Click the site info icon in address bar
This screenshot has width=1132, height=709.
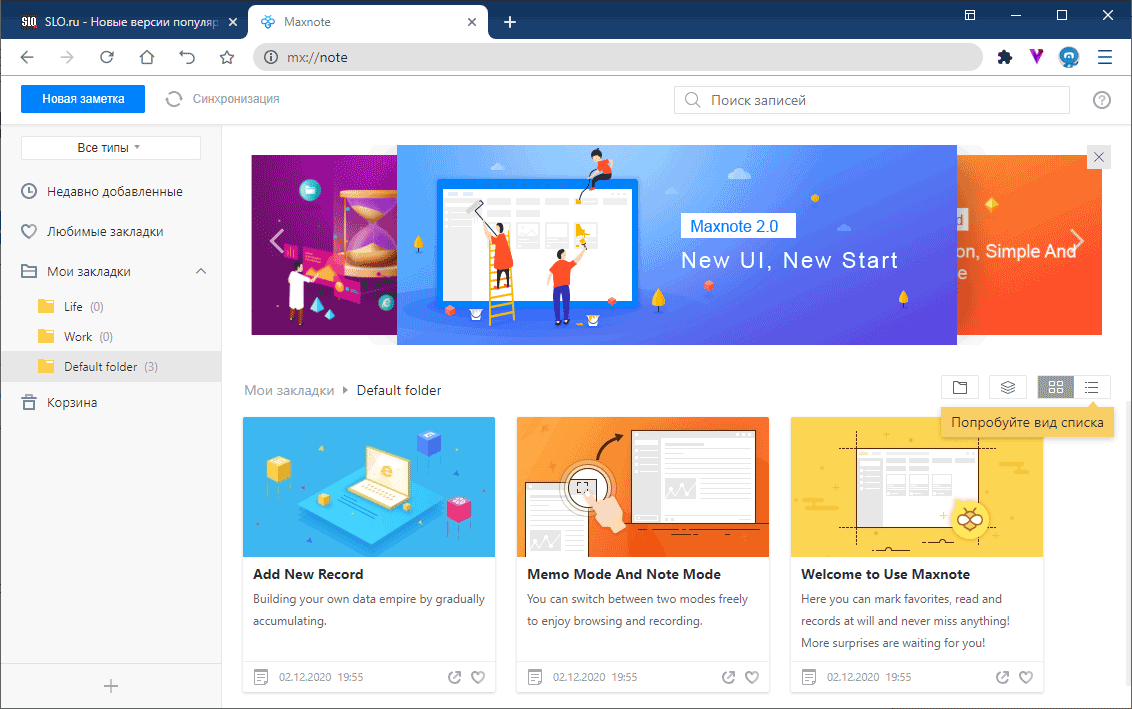coord(271,57)
